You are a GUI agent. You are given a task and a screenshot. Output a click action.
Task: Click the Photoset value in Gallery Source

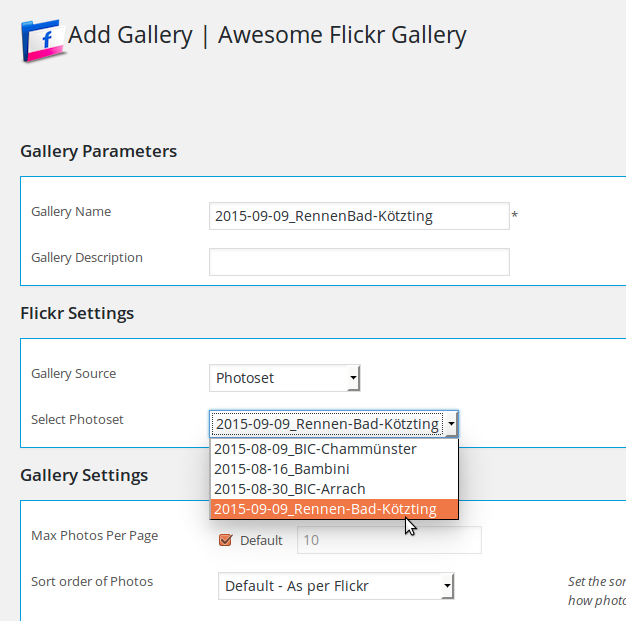tap(245, 378)
